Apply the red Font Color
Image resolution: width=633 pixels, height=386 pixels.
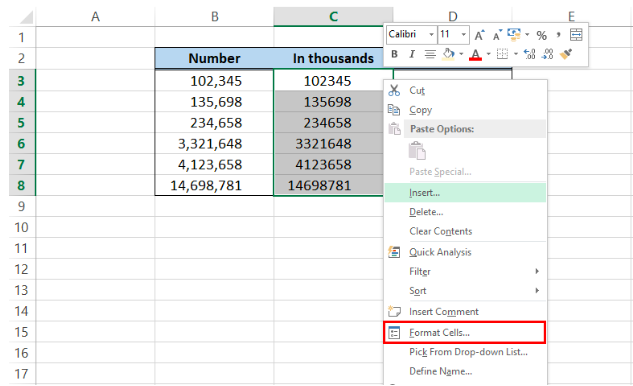(x=476, y=54)
